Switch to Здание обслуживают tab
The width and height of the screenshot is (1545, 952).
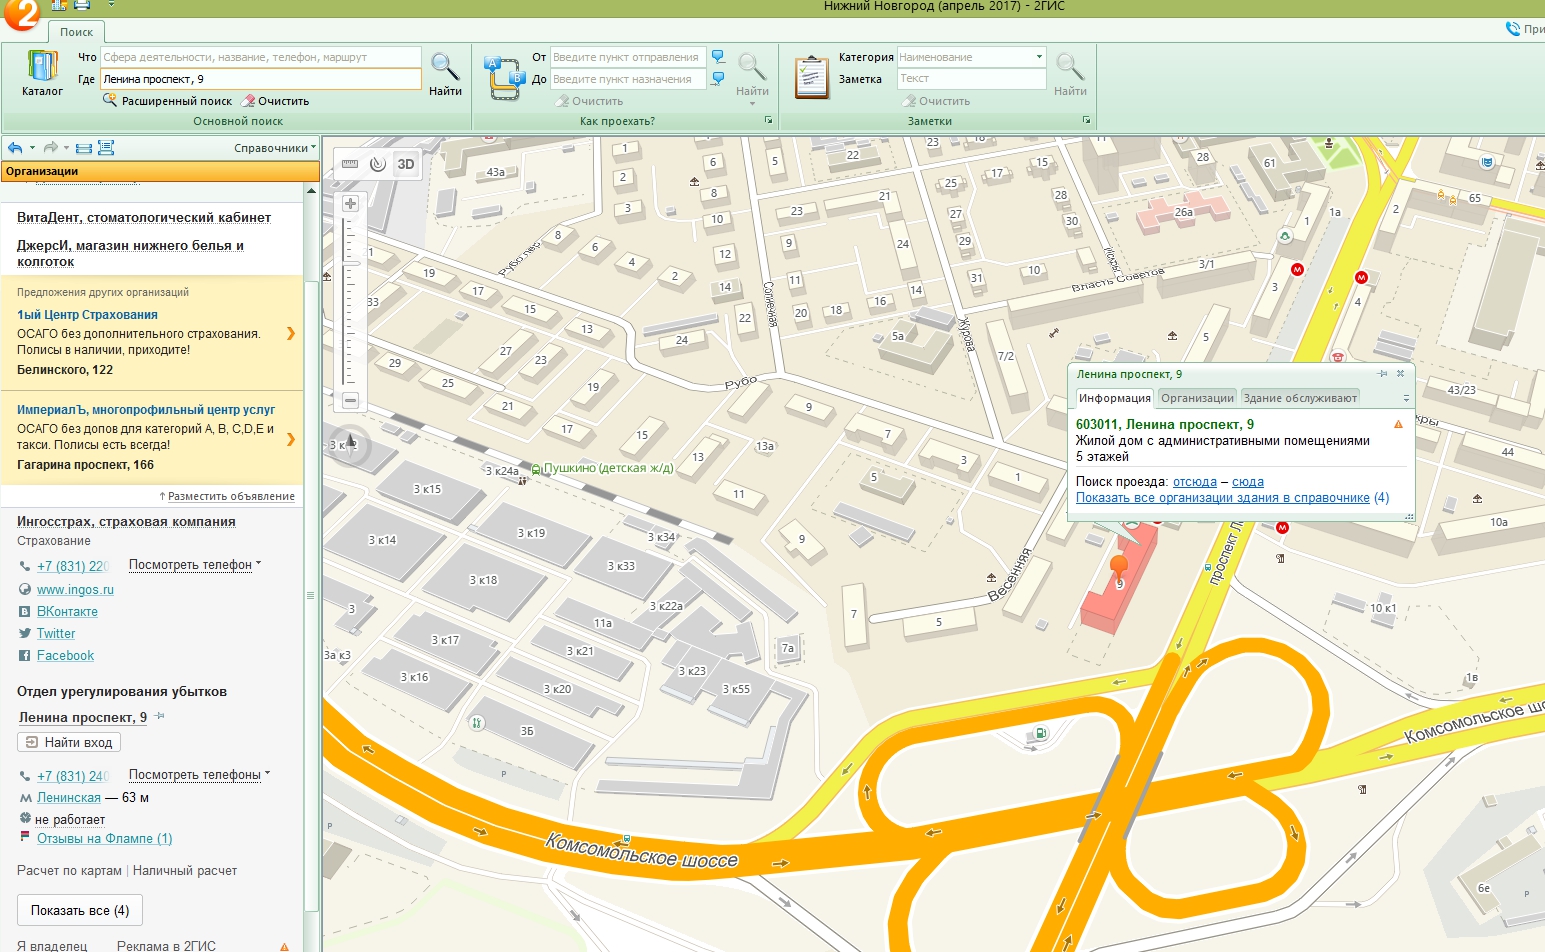pyautogui.click(x=1300, y=398)
